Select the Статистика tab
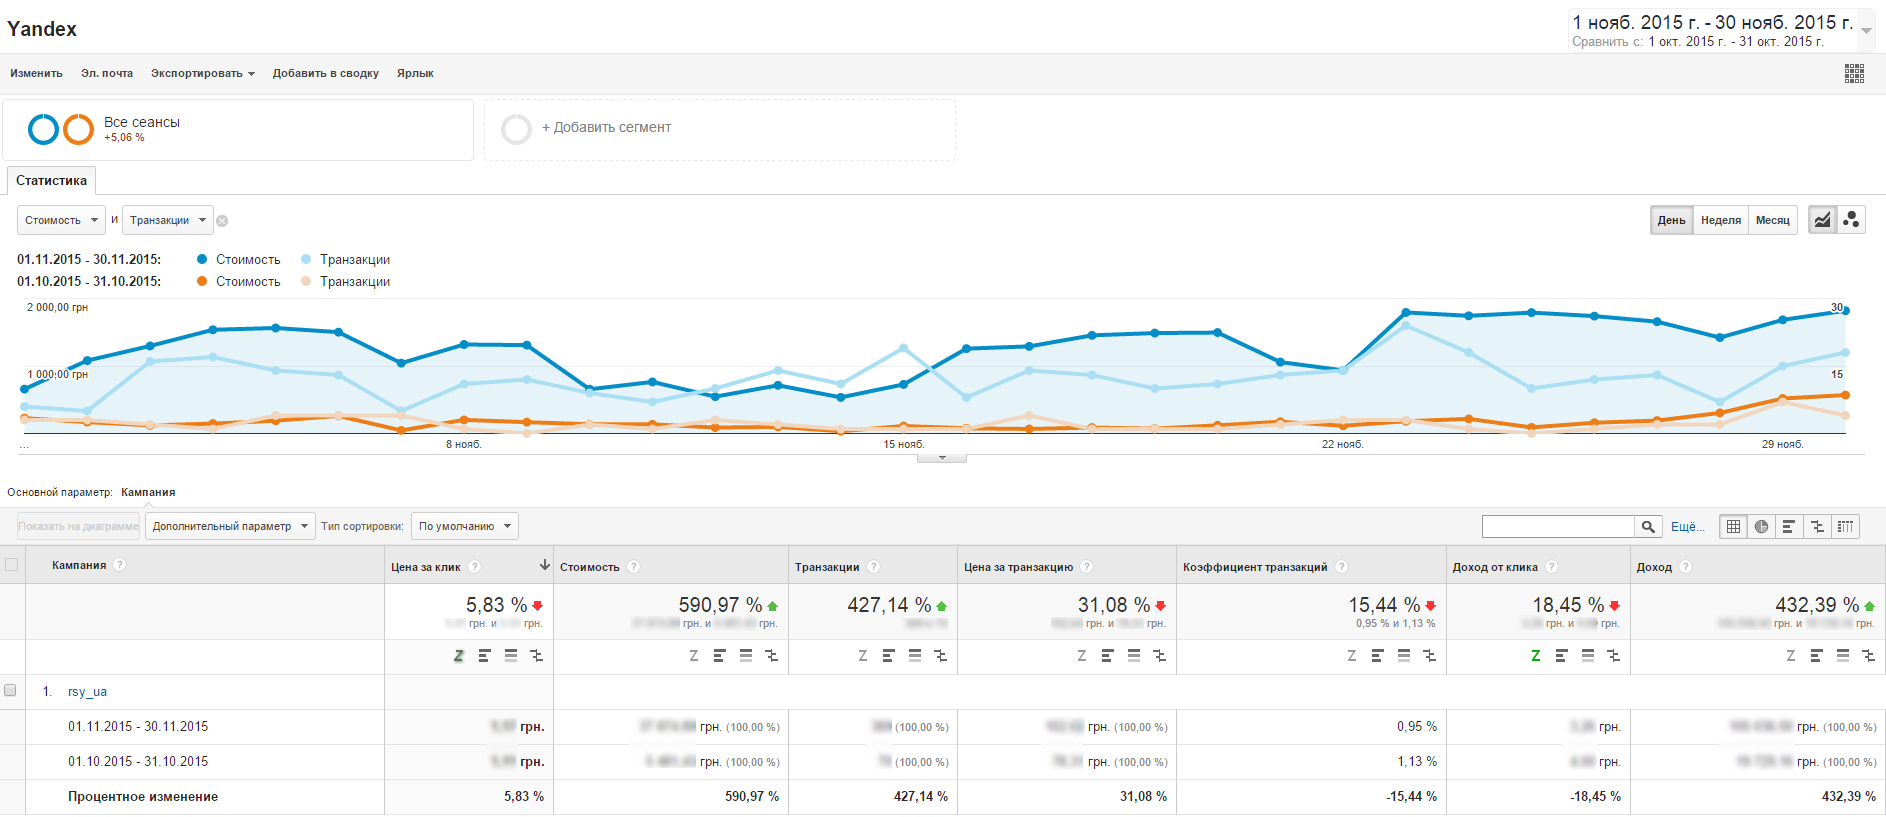Viewport: 1886px width, 817px height. point(51,181)
